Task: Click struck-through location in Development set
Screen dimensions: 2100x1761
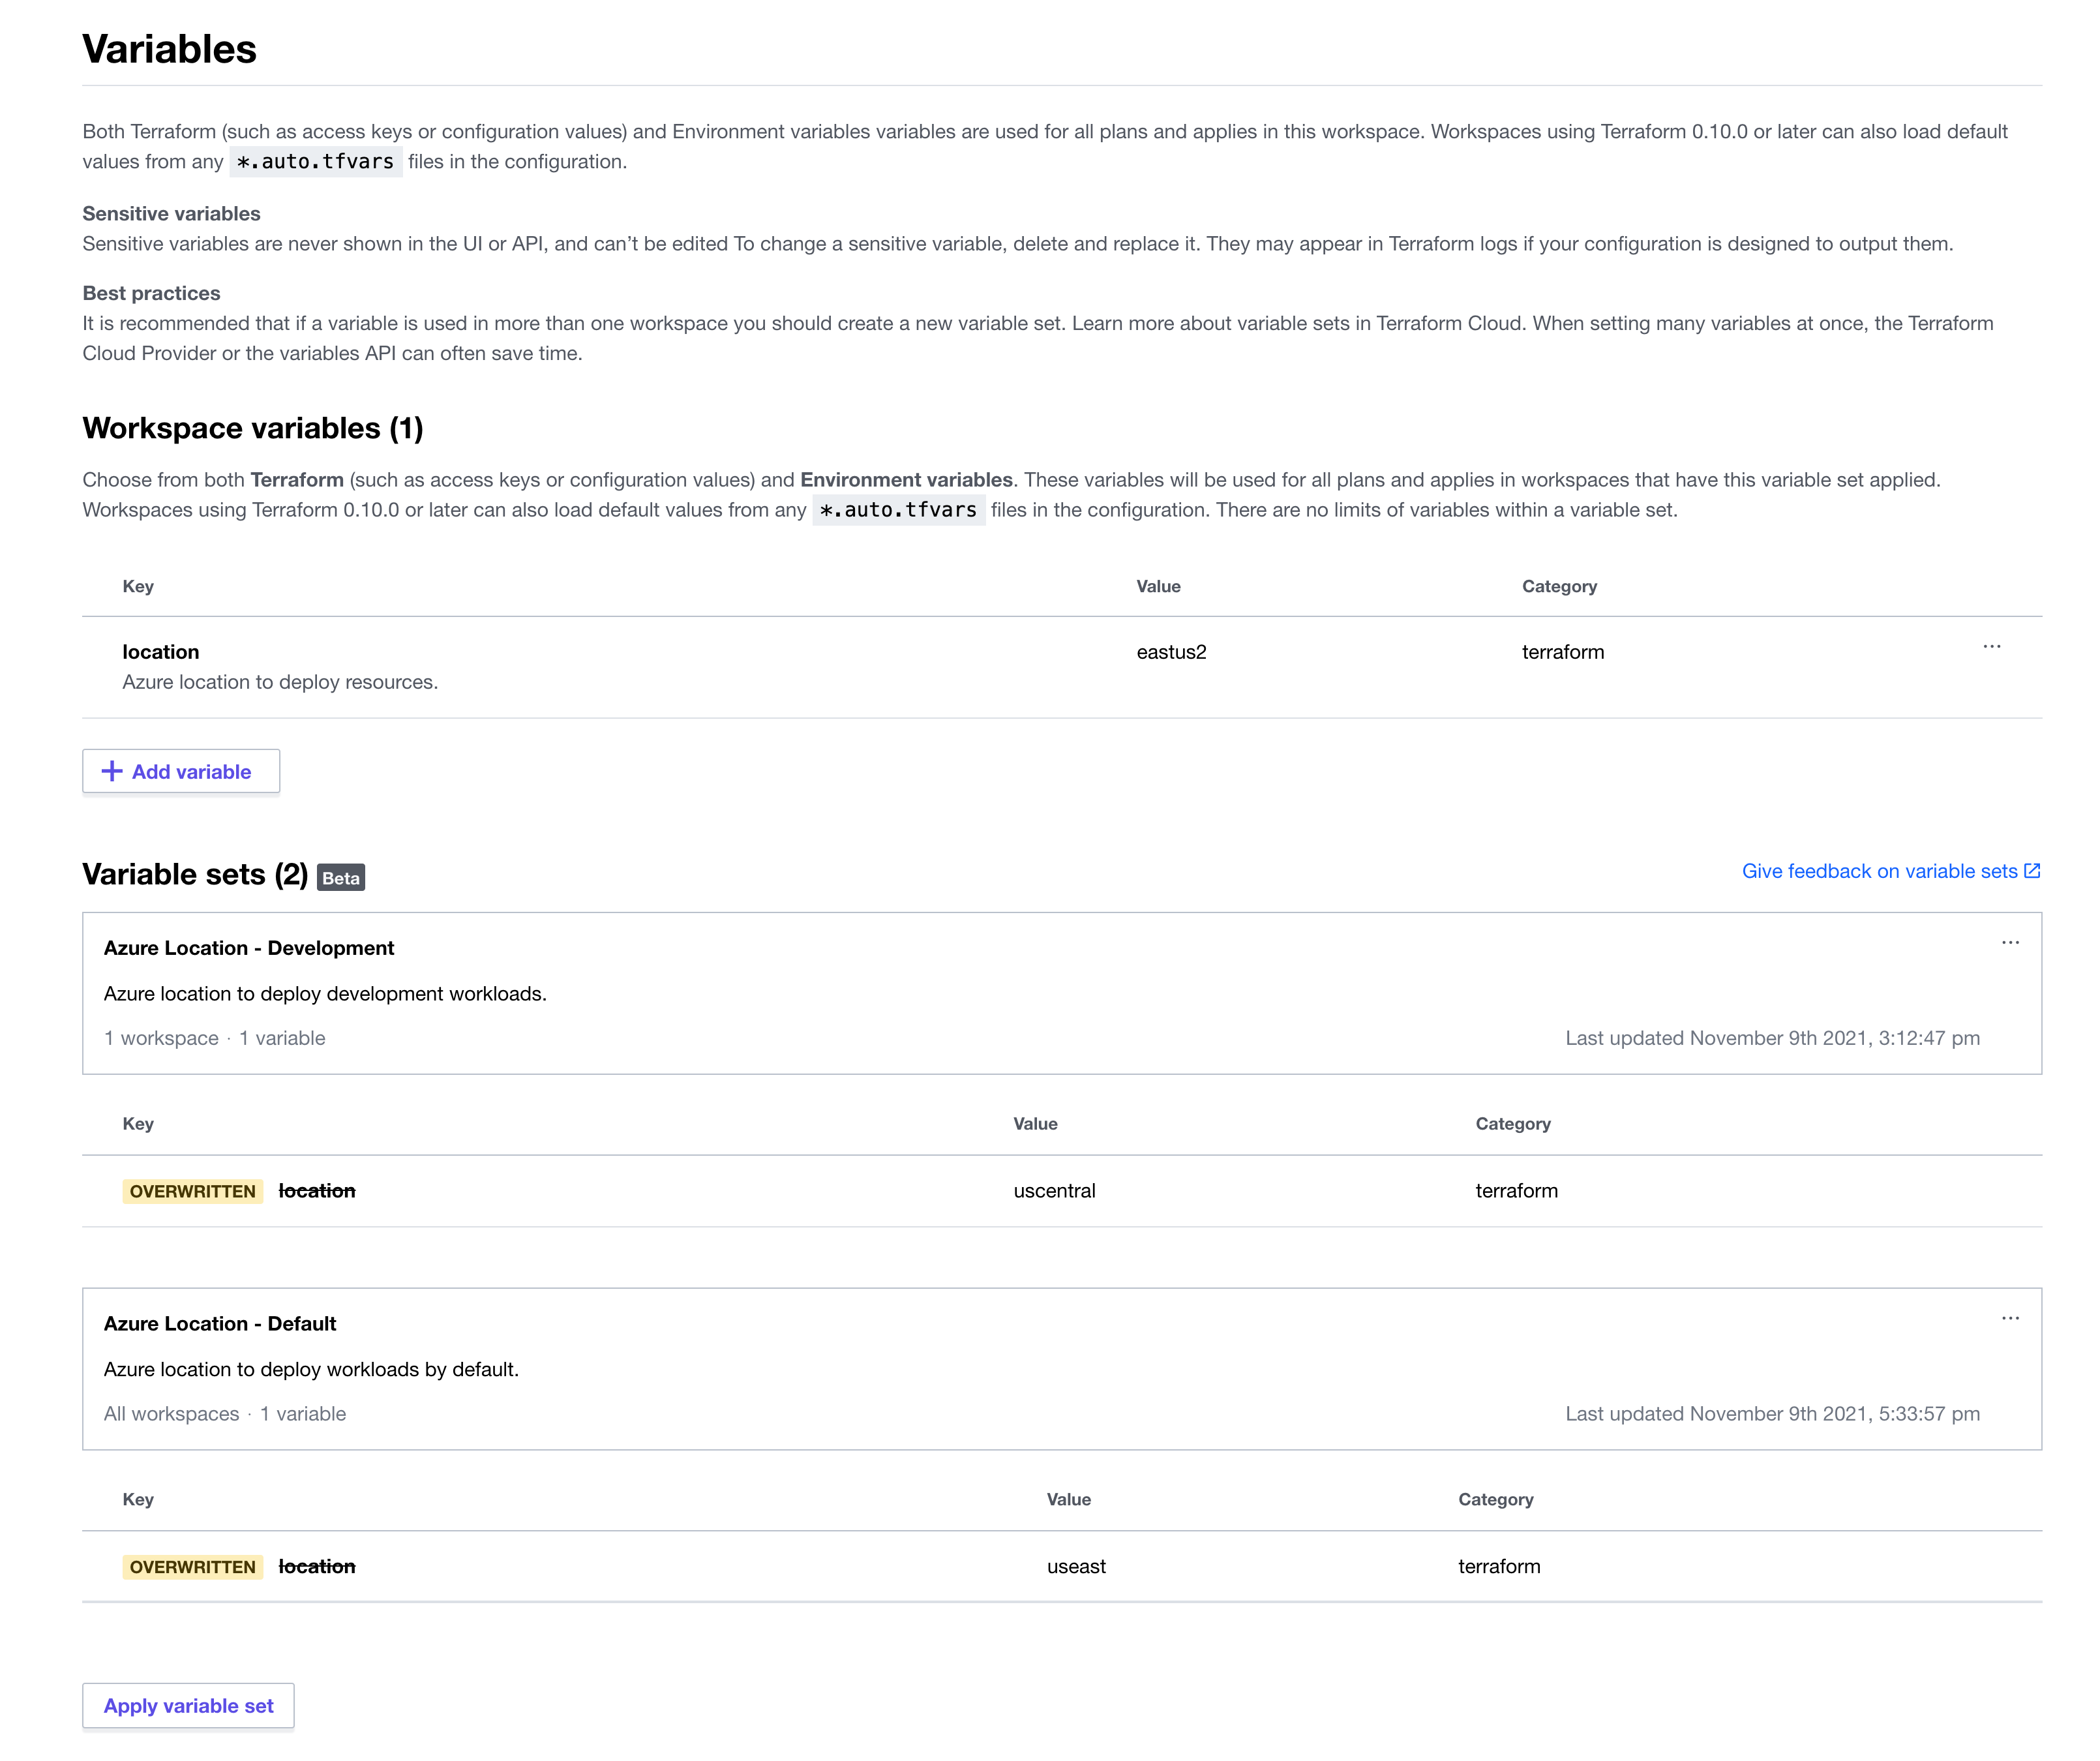Action: point(317,1191)
